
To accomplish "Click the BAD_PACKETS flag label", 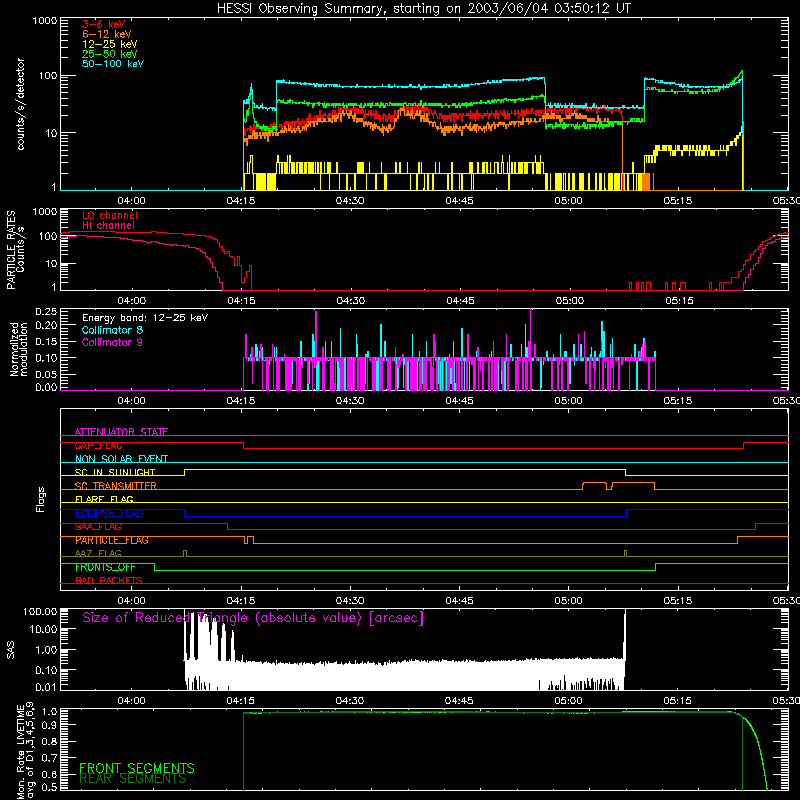I will pos(109,580).
